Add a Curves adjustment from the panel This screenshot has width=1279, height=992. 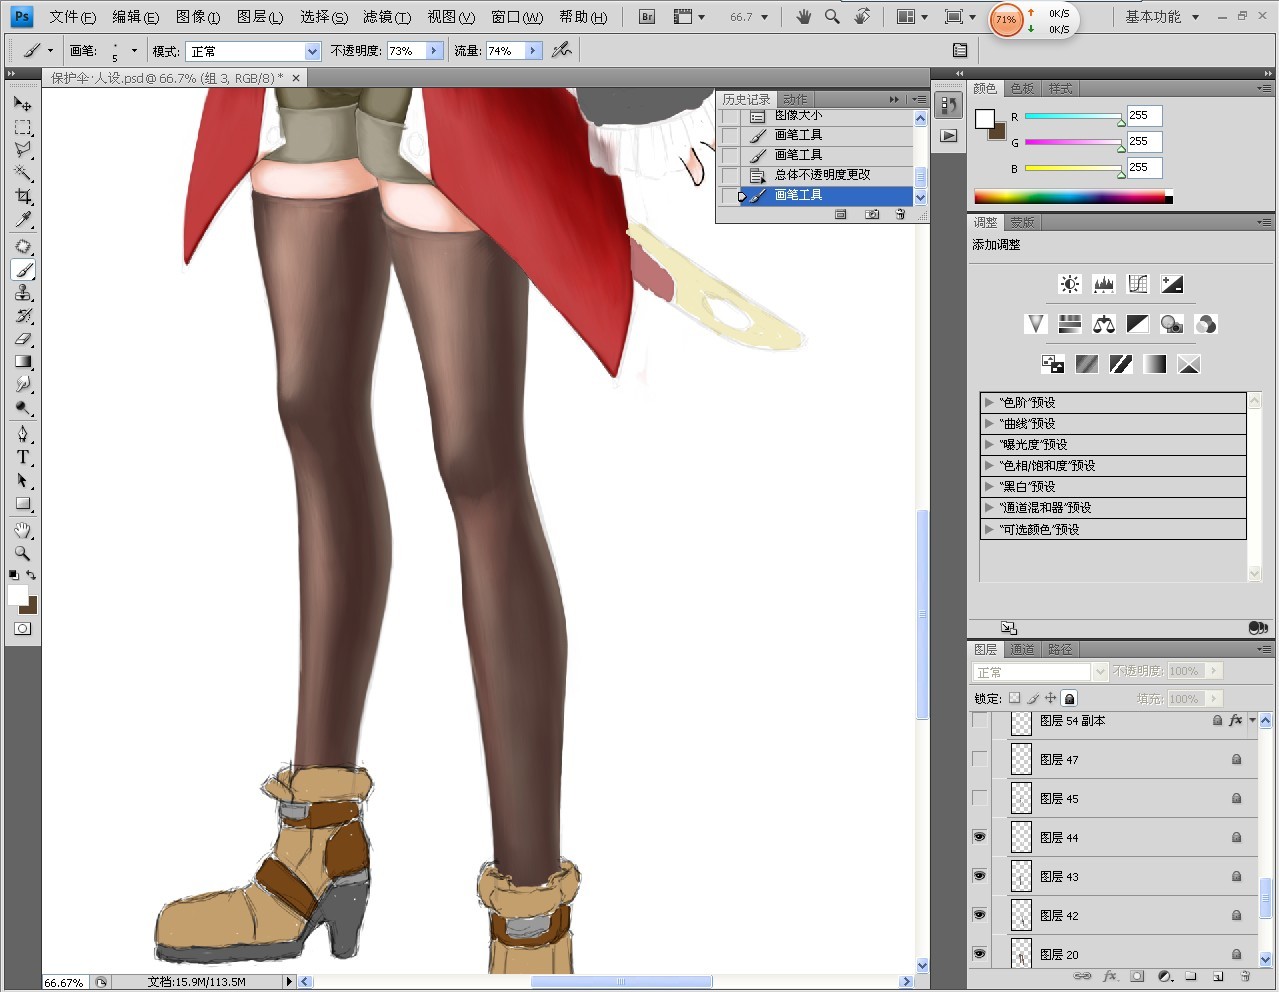1138,284
